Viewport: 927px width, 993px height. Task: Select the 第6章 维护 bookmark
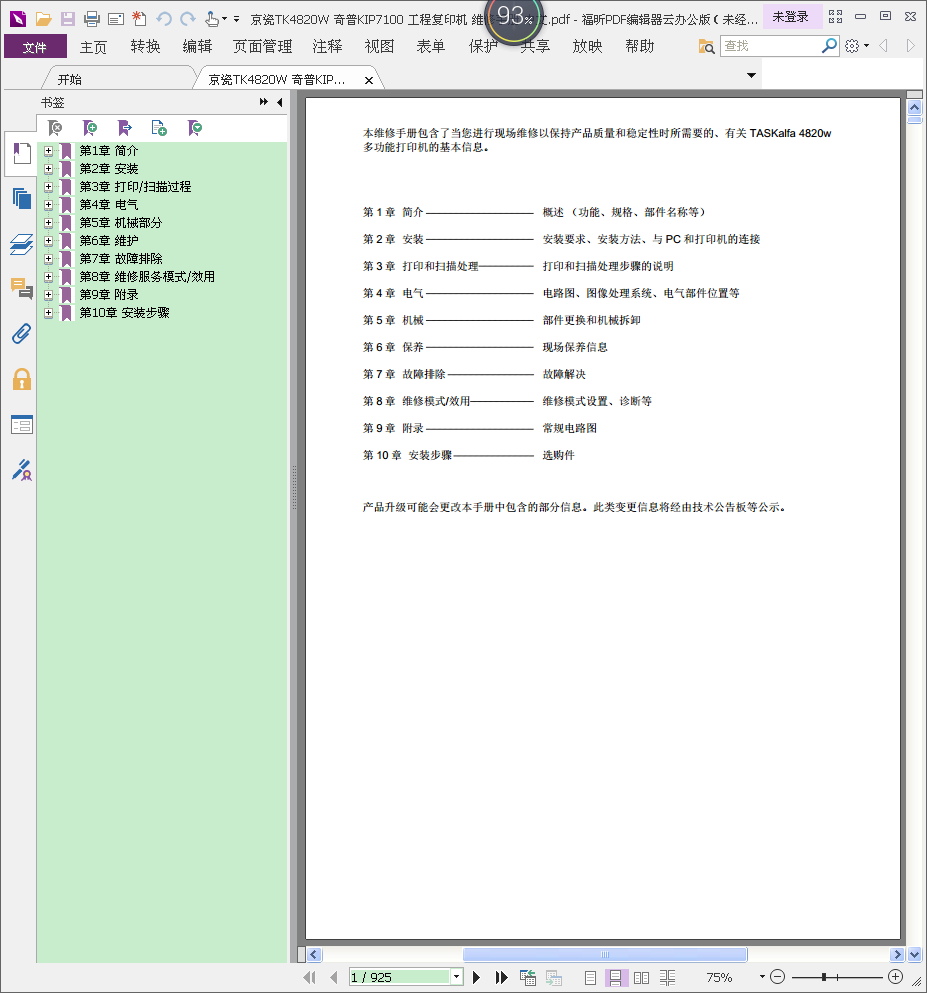(x=108, y=241)
